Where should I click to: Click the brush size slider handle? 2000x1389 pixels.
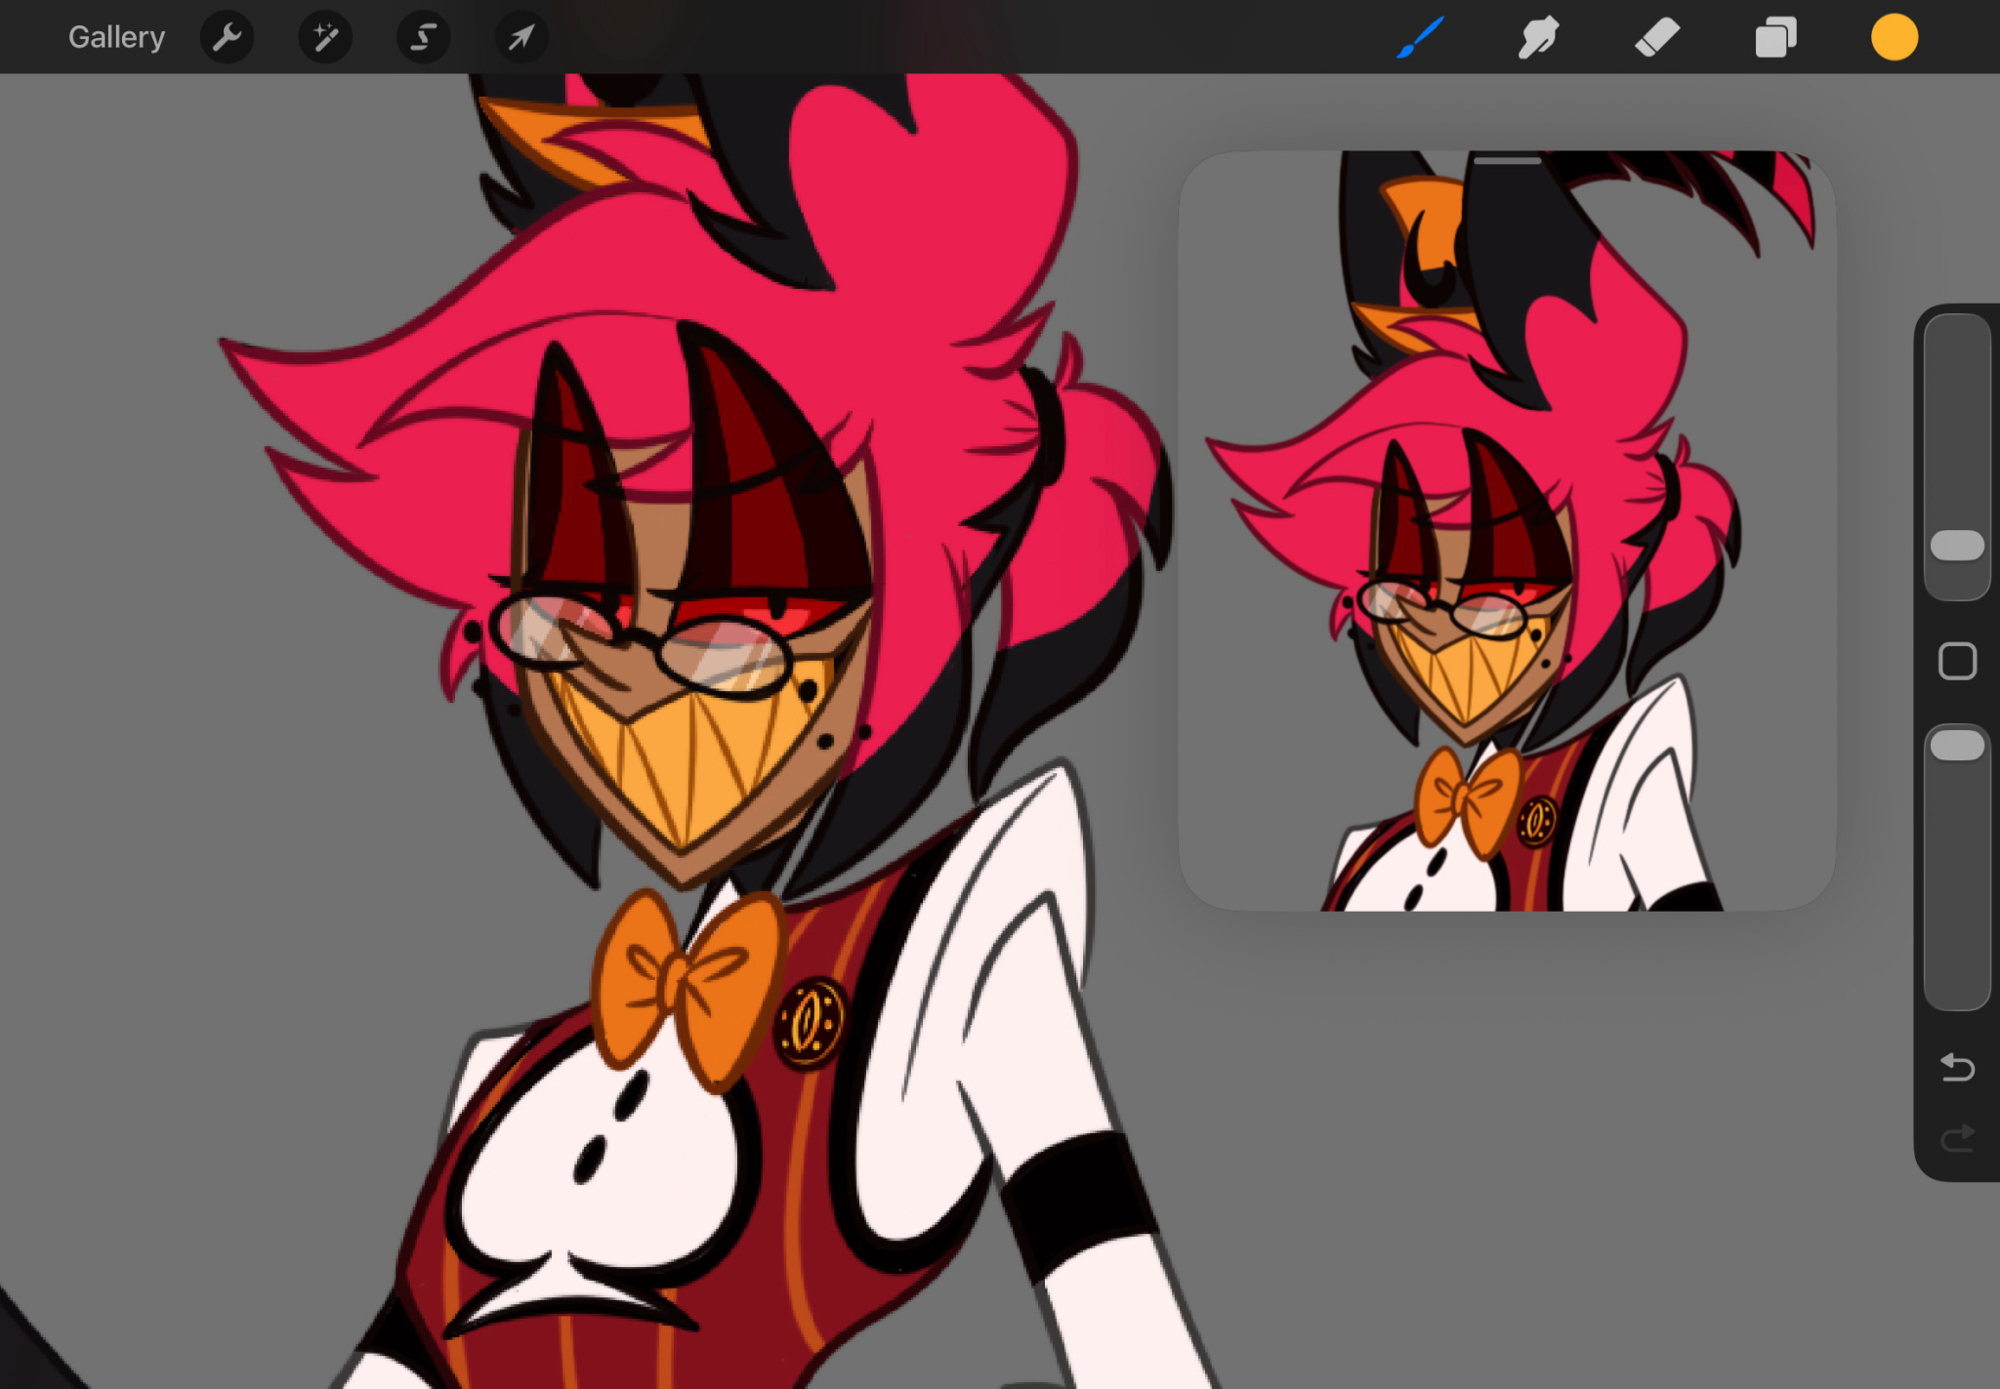click(1957, 546)
